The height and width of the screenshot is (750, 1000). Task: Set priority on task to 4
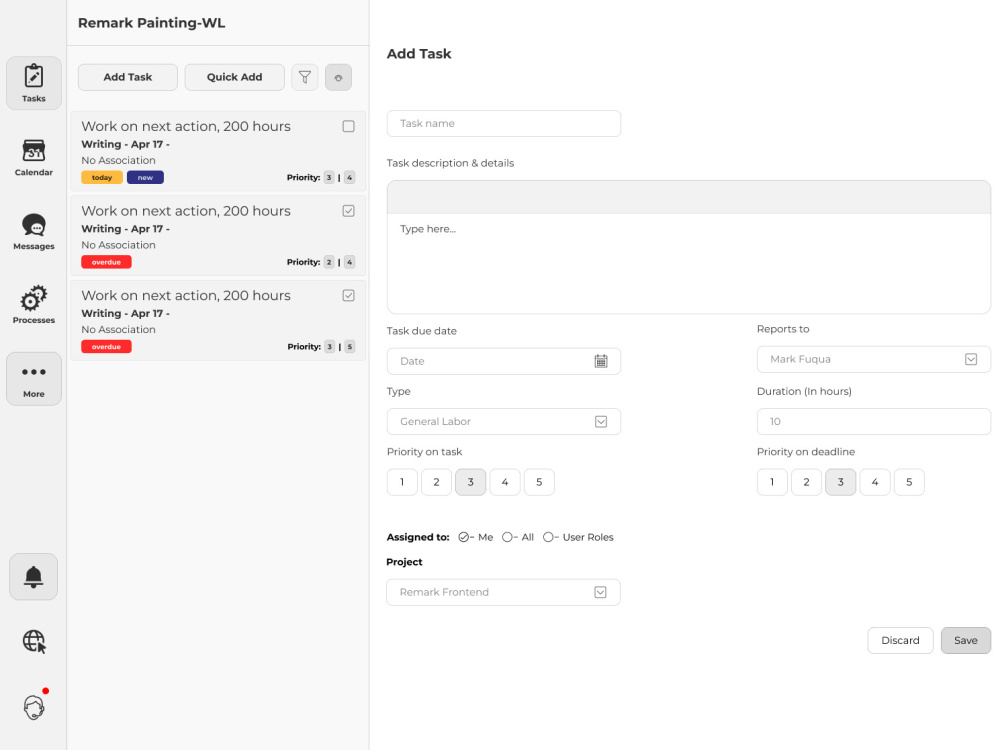[504, 482]
